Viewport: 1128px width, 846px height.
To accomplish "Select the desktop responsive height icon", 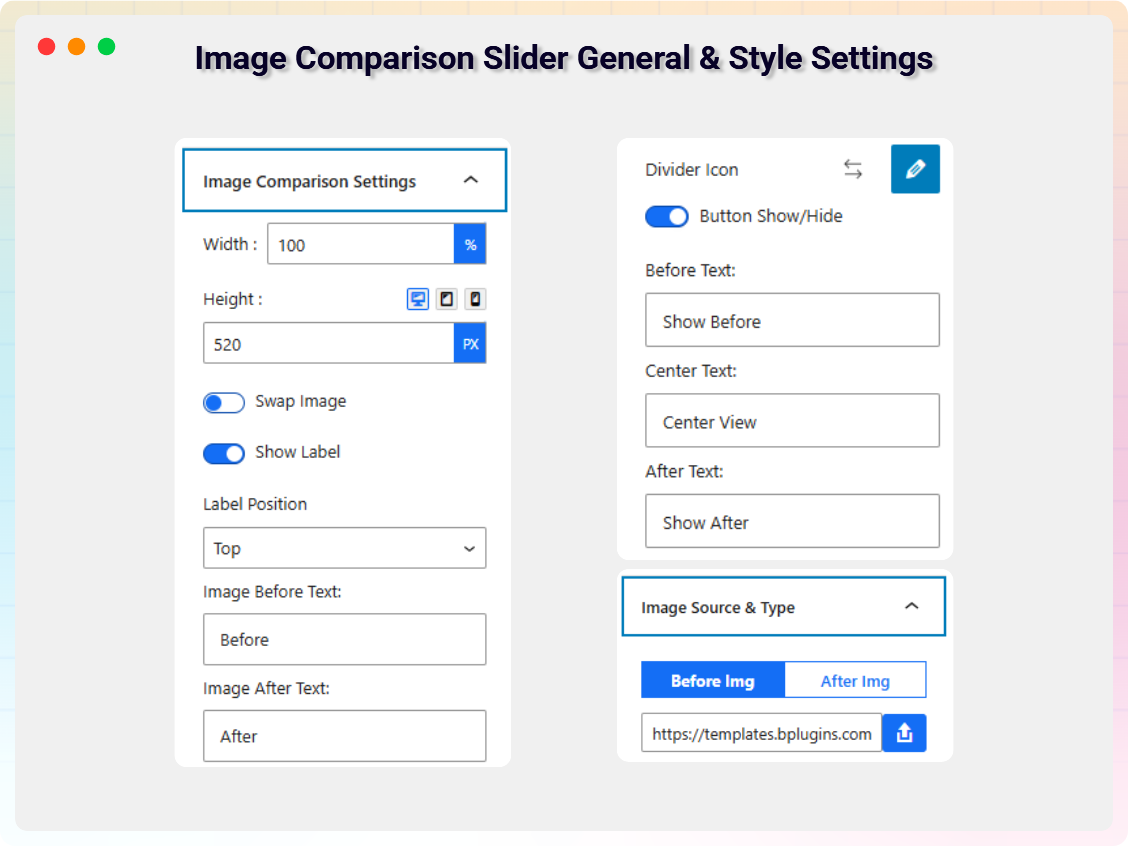I will (x=417, y=298).
